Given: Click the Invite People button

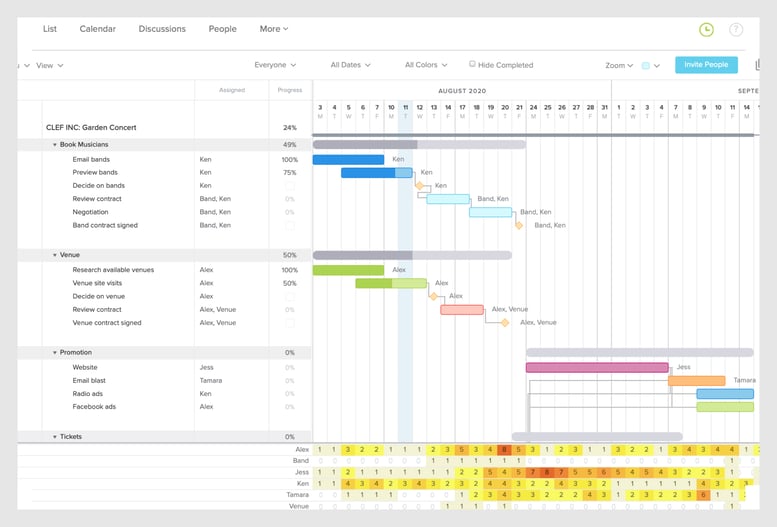Looking at the screenshot, I should (x=706, y=65).
